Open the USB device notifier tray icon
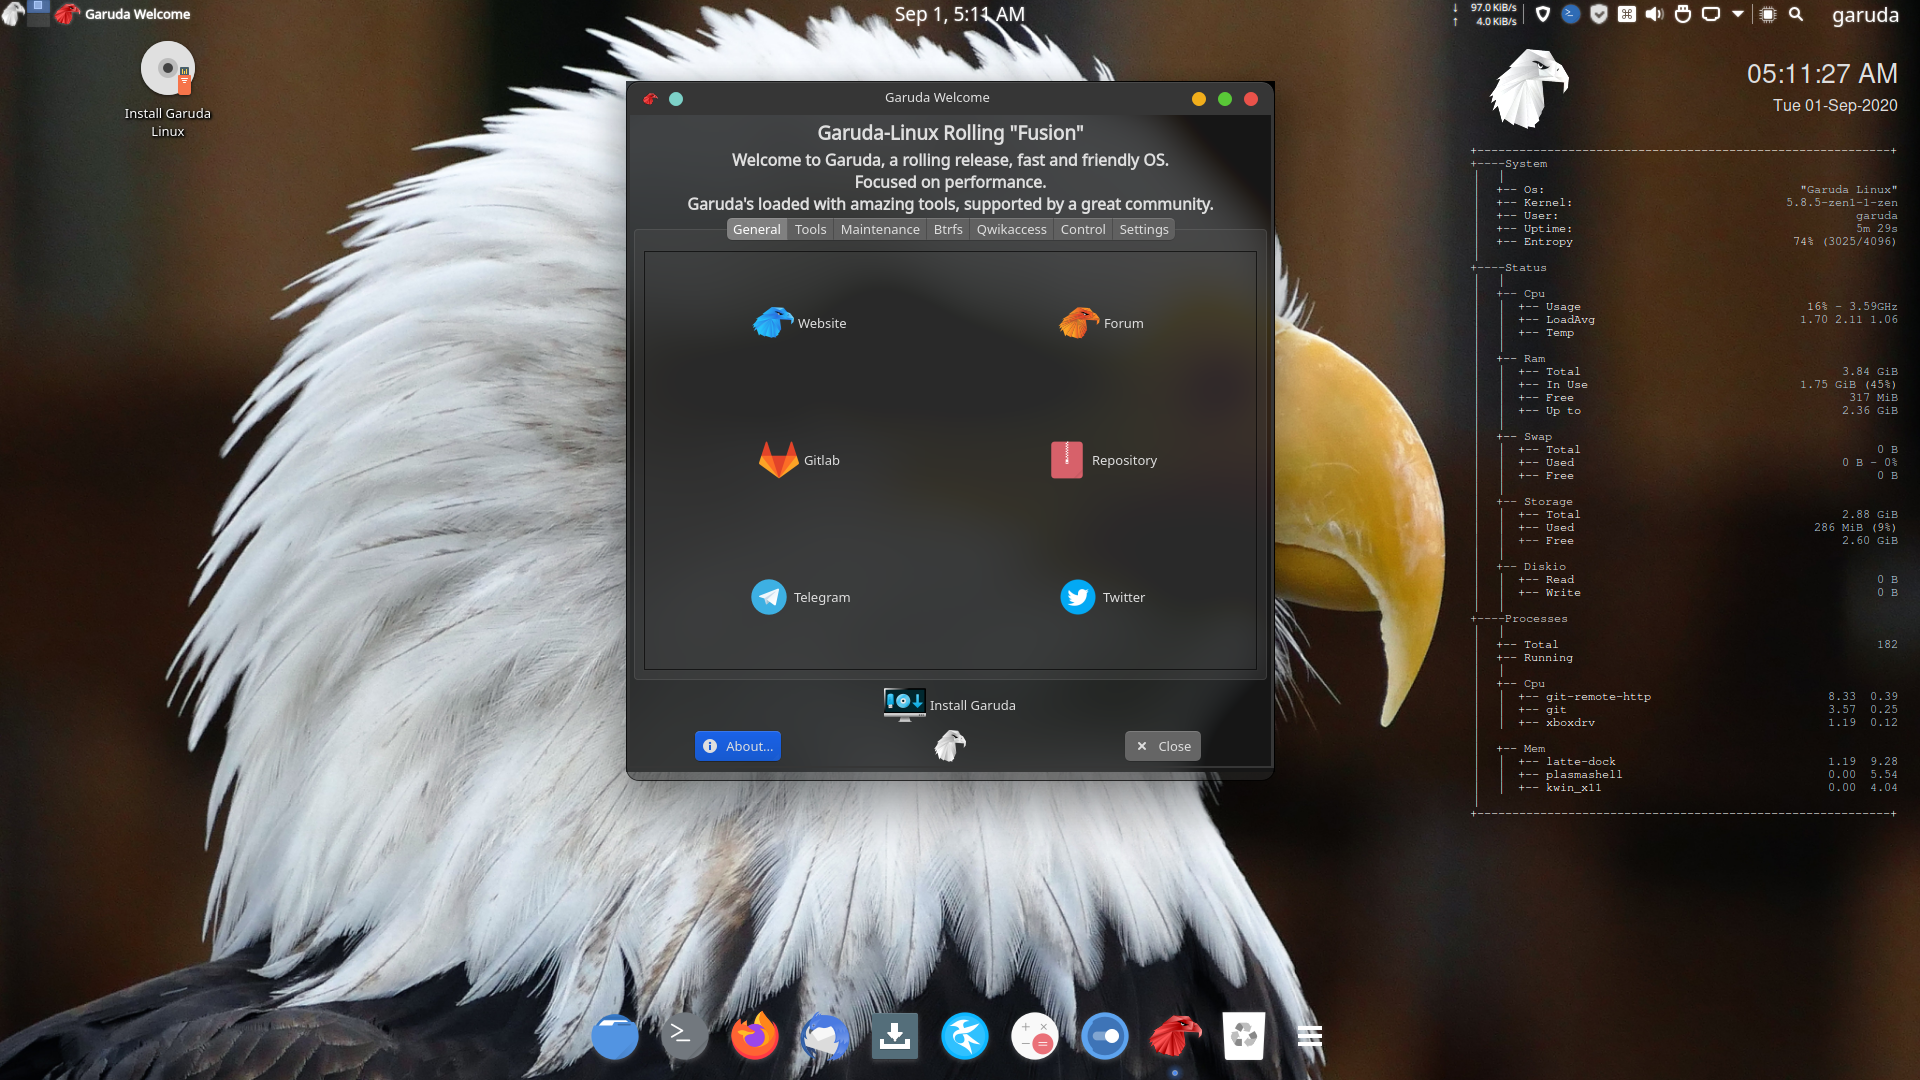Viewport: 1920px width, 1080px height. pos(1683,14)
